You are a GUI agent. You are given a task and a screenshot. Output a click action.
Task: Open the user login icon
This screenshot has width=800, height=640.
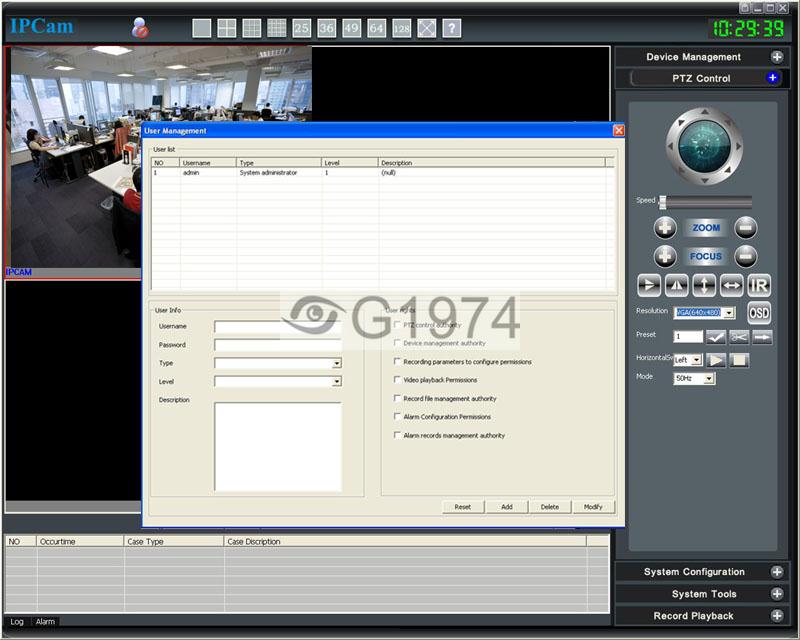140,28
